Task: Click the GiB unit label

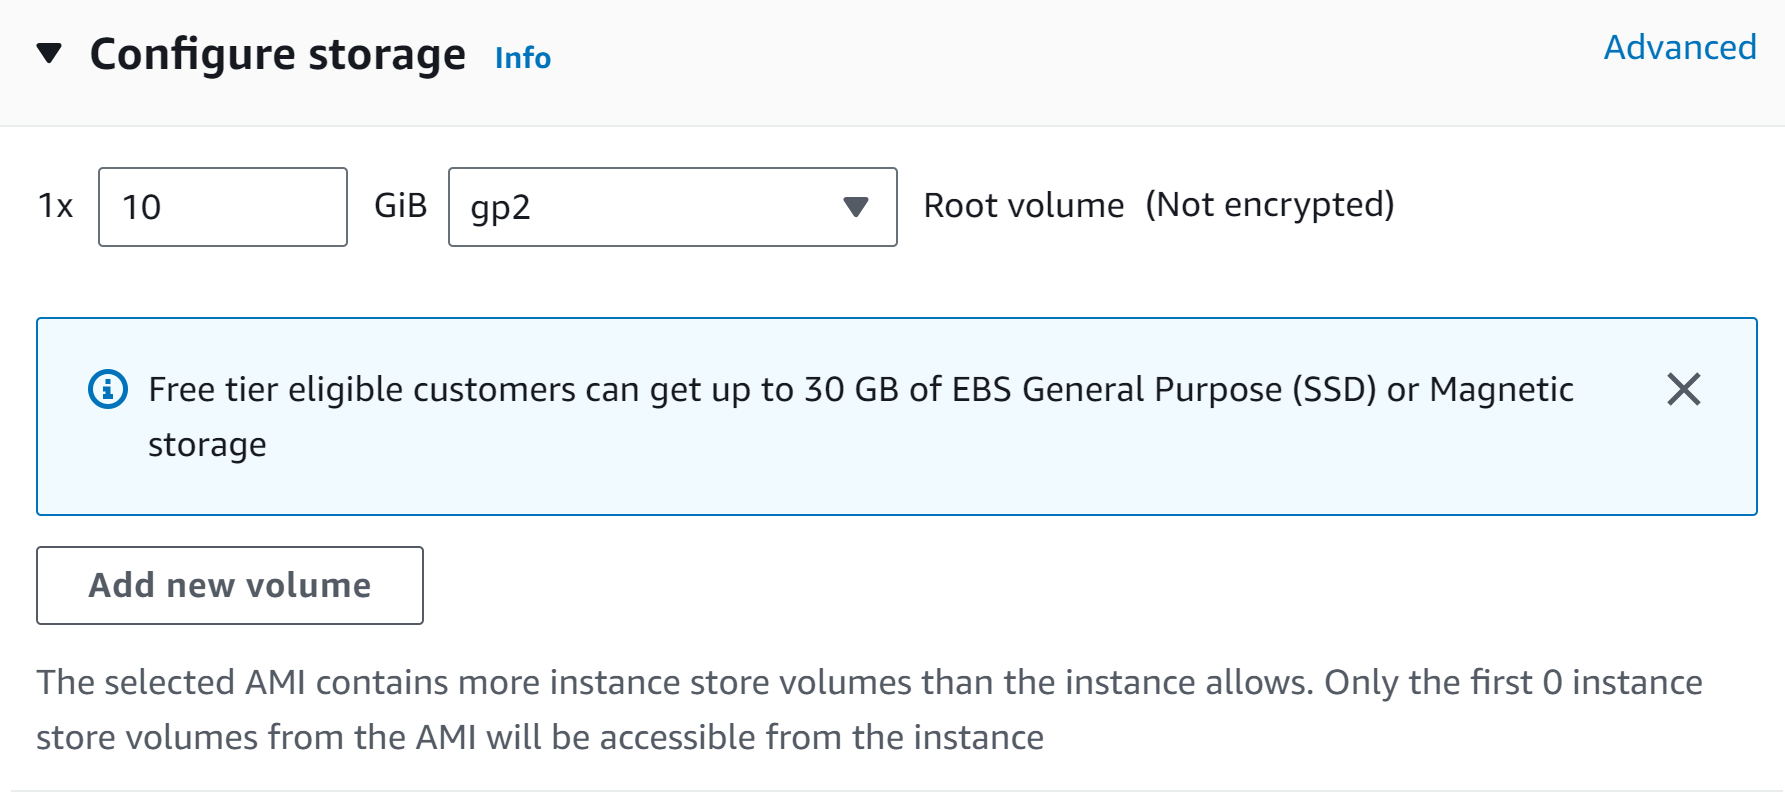Action: [400, 205]
